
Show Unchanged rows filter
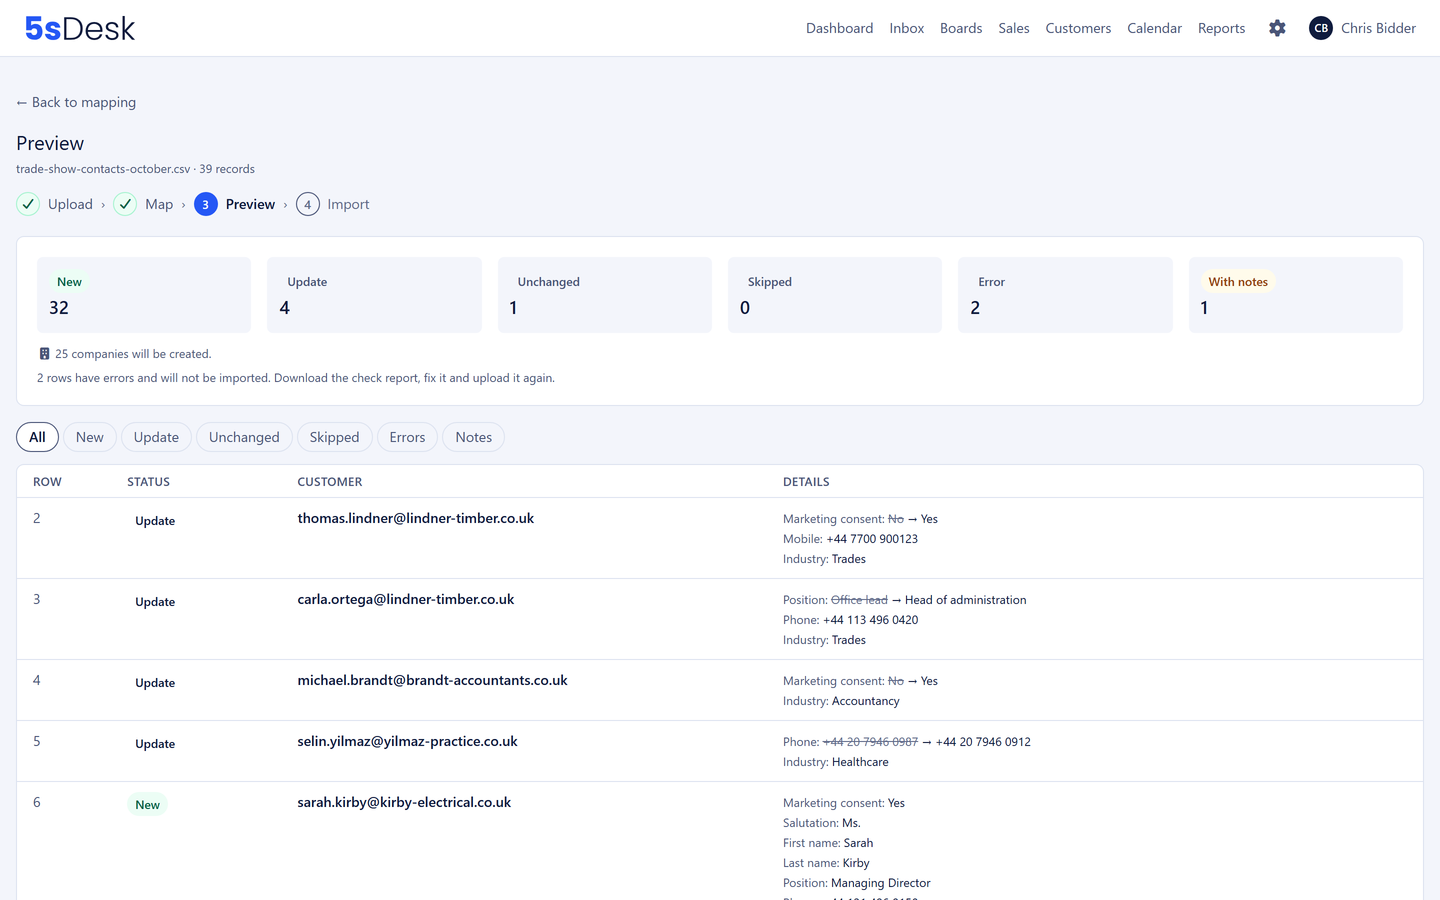(244, 437)
